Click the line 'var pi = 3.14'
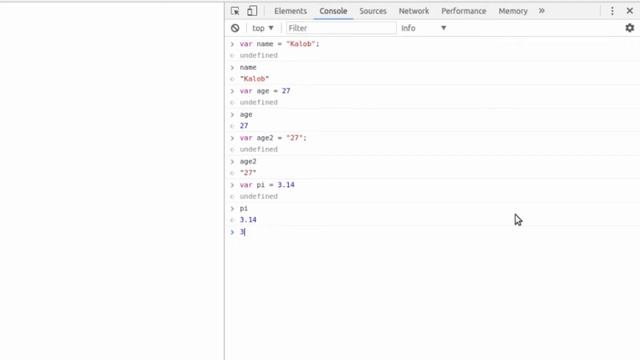Screen dimensions: 640x360 pyautogui.click(x=267, y=185)
